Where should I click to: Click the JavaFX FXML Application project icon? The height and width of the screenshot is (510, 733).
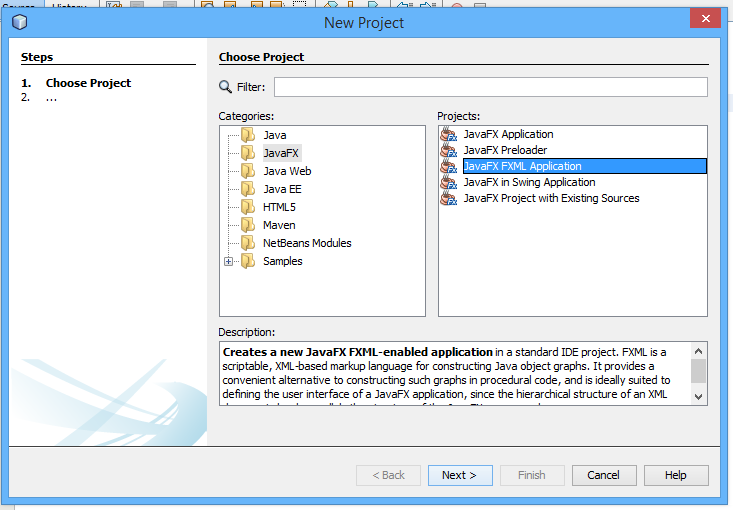pos(449,166)
